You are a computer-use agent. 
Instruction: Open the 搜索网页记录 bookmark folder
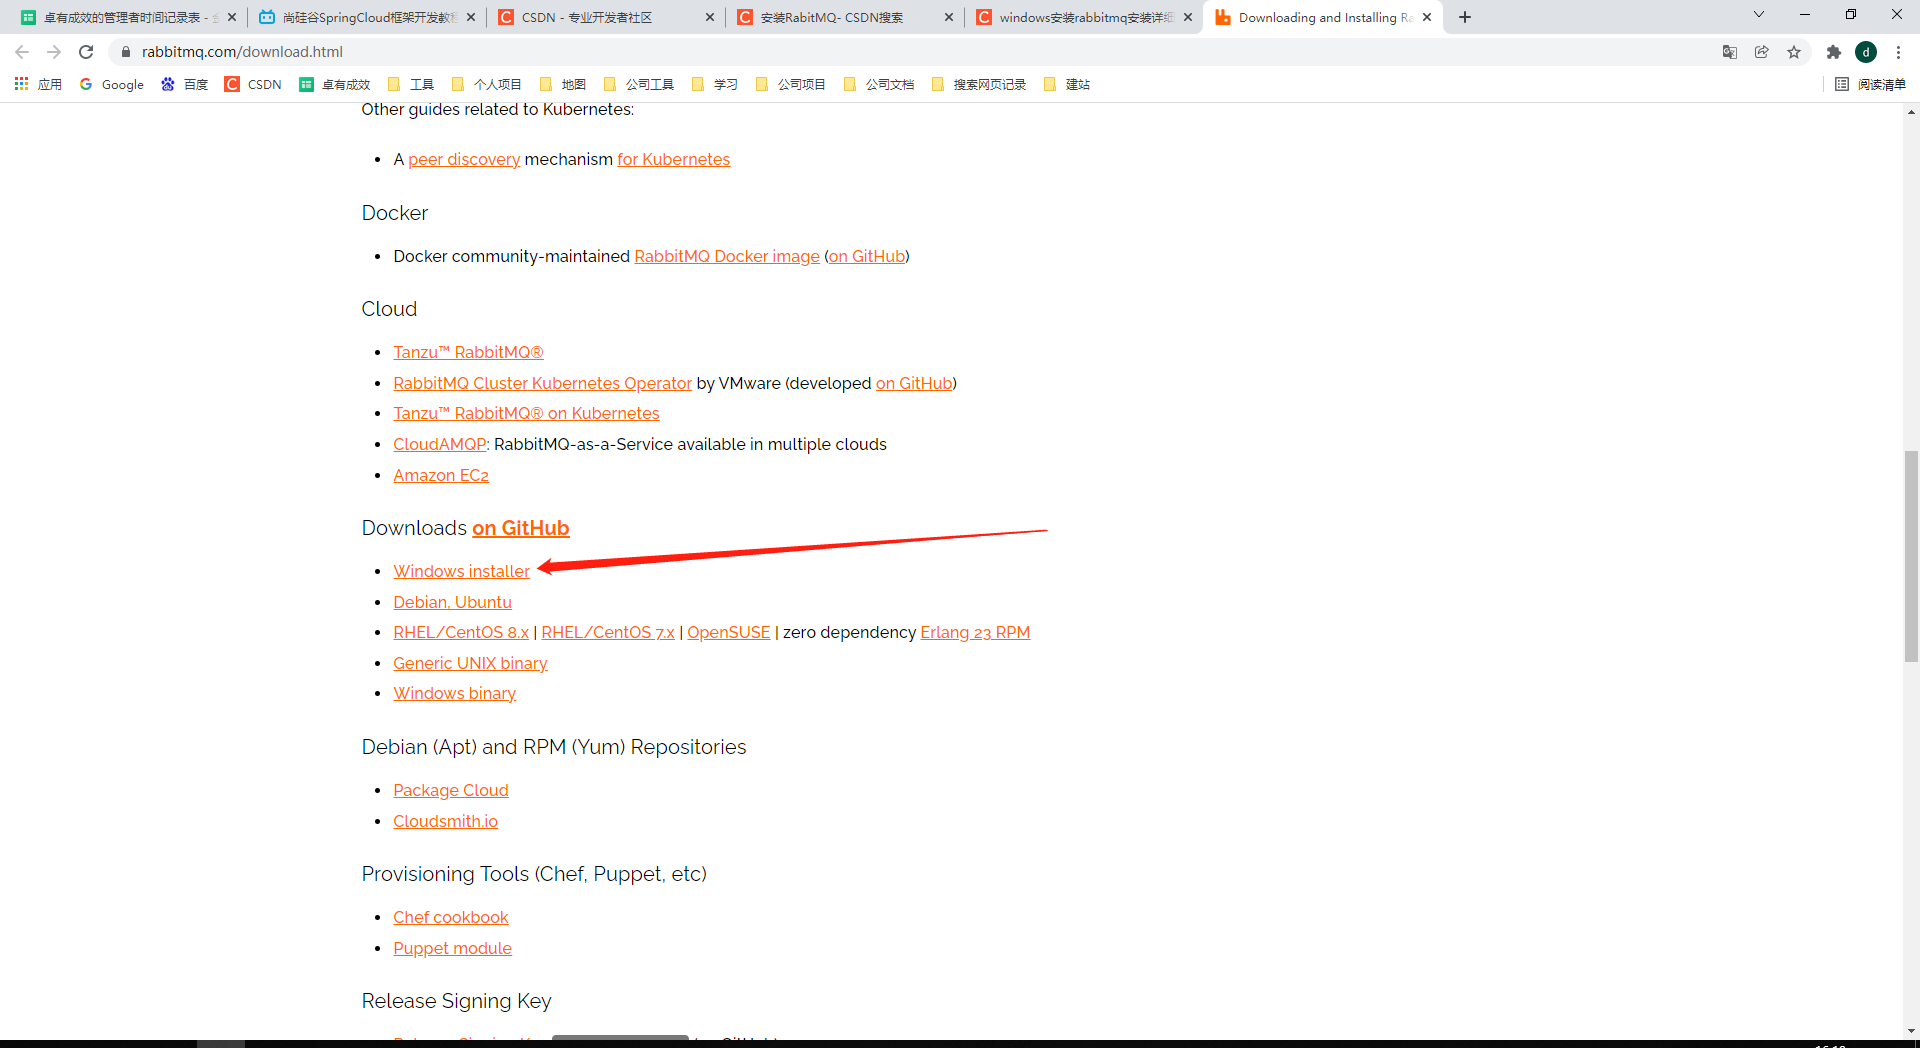click(x=979, y=84)
